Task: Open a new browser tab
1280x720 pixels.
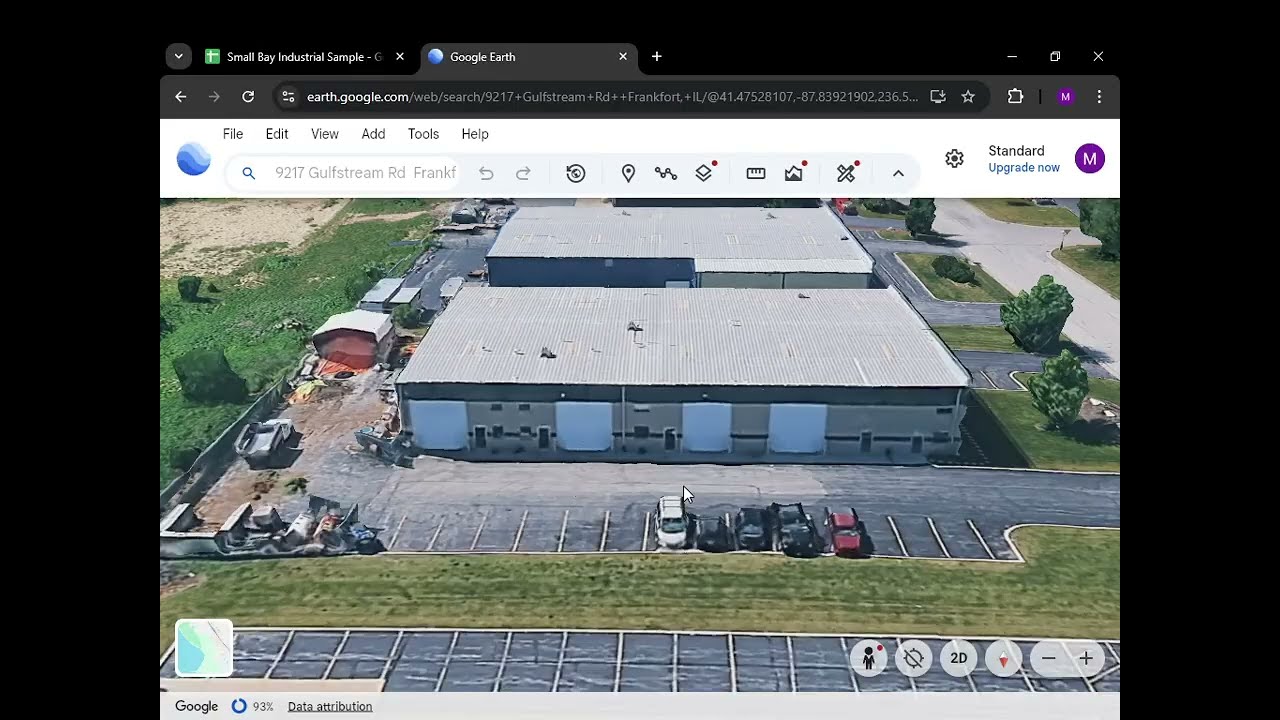Action: pyautogui.click(x=657, y=57)
